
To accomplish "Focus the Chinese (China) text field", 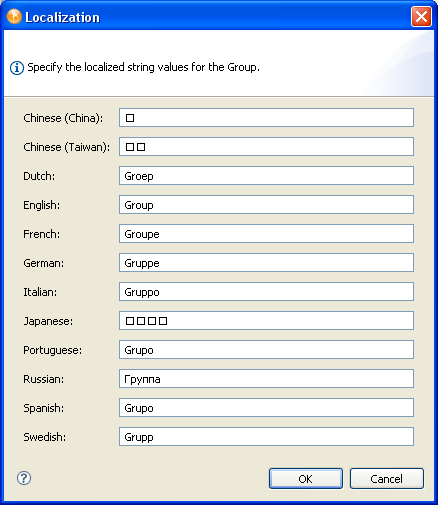I will coord(266,117).
